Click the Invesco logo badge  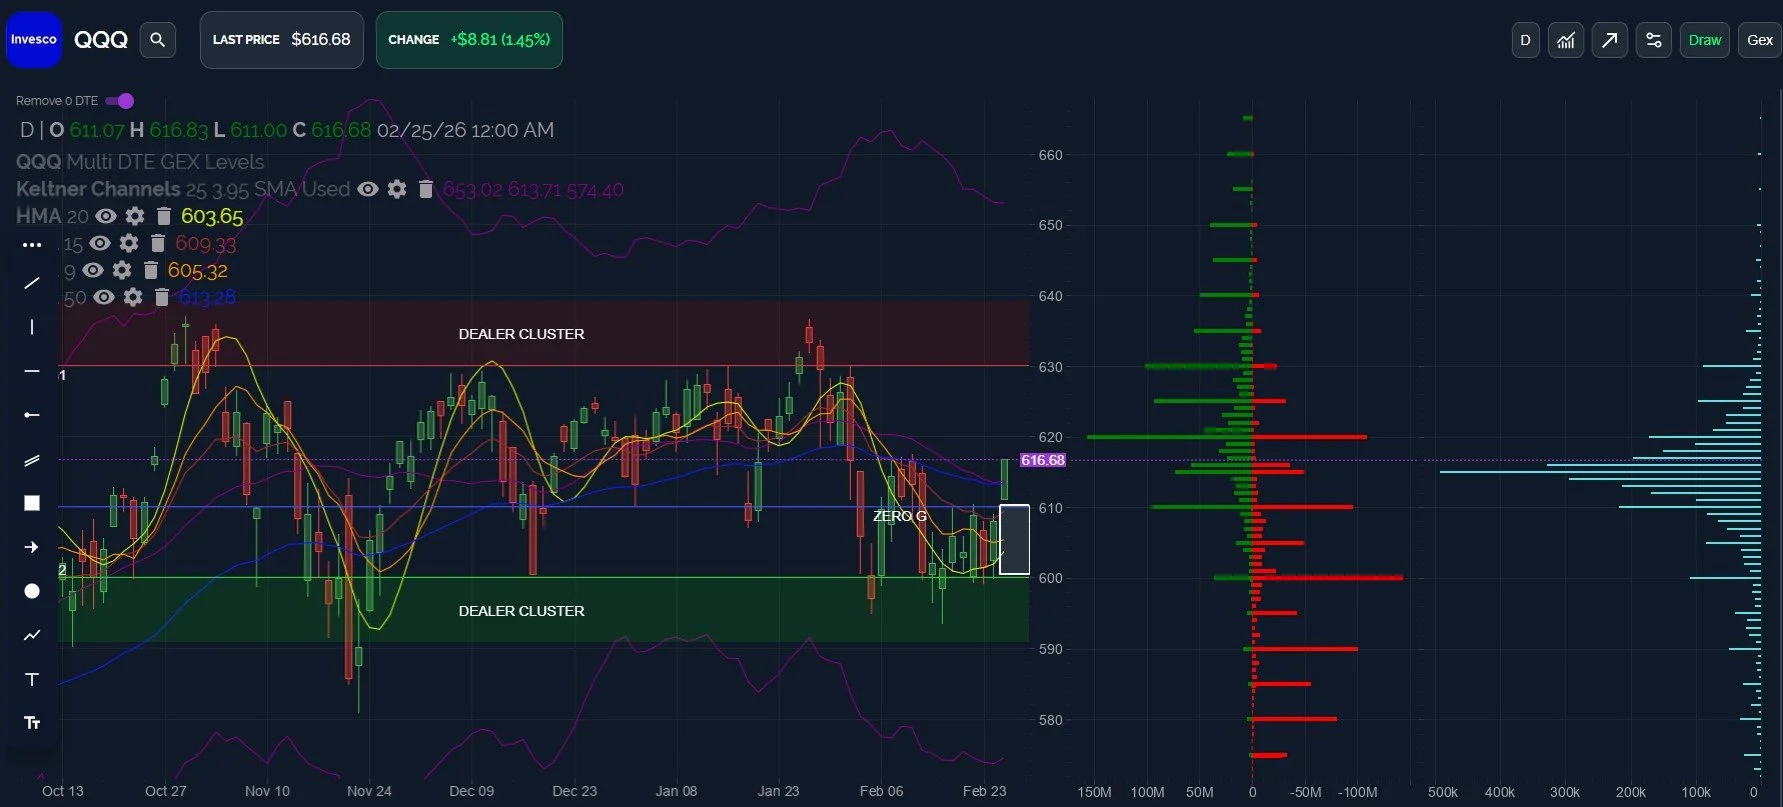click(34, 40)
